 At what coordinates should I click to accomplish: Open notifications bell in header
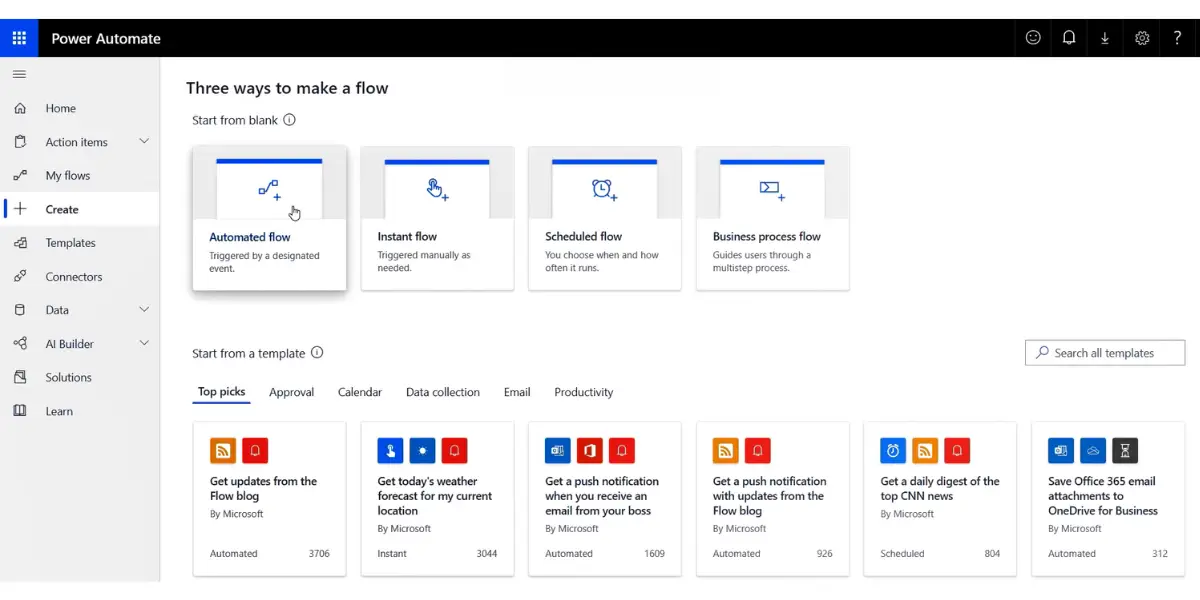1069,38
